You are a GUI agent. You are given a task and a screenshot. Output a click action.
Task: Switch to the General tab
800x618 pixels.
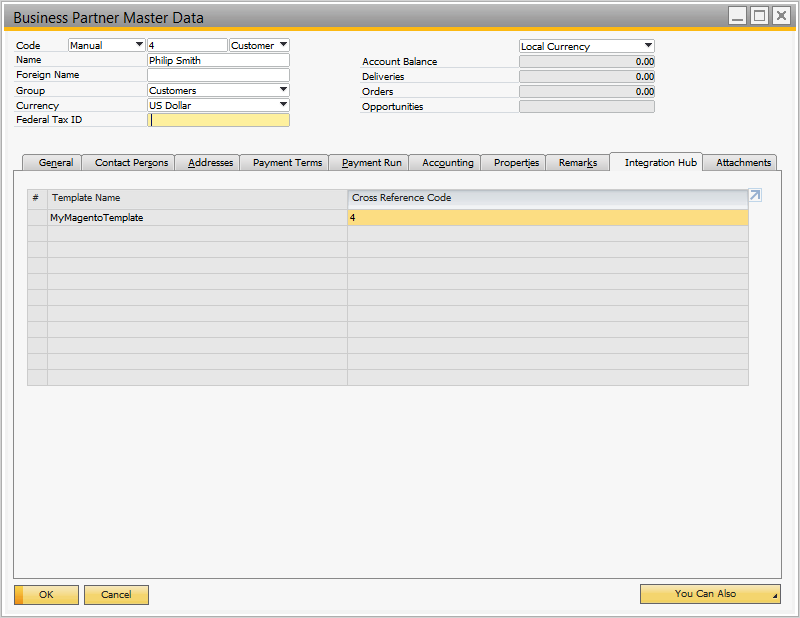tap(55, 162)
